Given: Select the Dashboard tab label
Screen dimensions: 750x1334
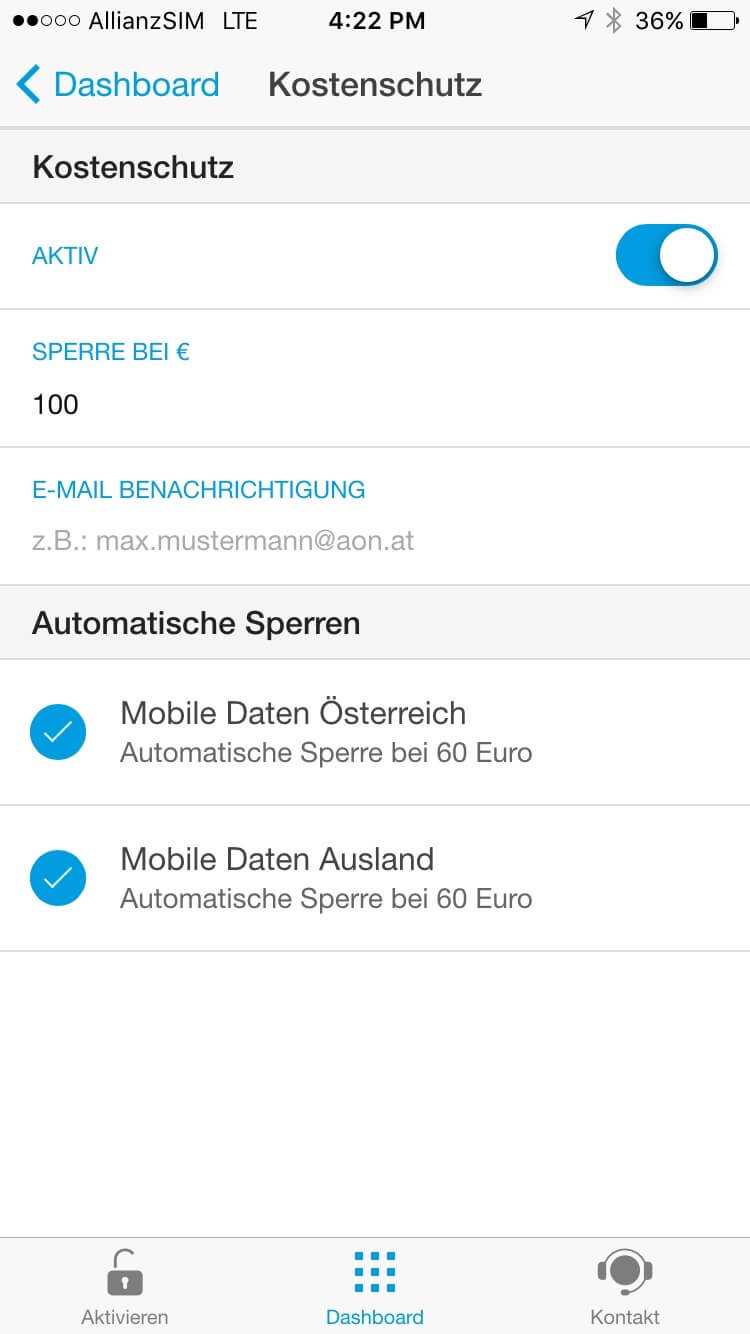Looking at the screenshot, I should click(375, 1317).
